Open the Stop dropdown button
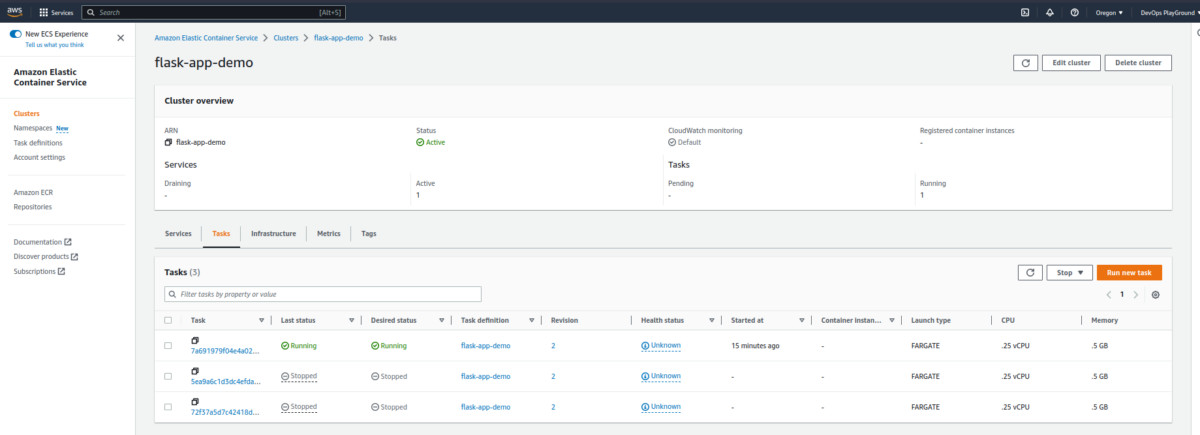Screen dimensions: 1200x435 pos(1069,272)
